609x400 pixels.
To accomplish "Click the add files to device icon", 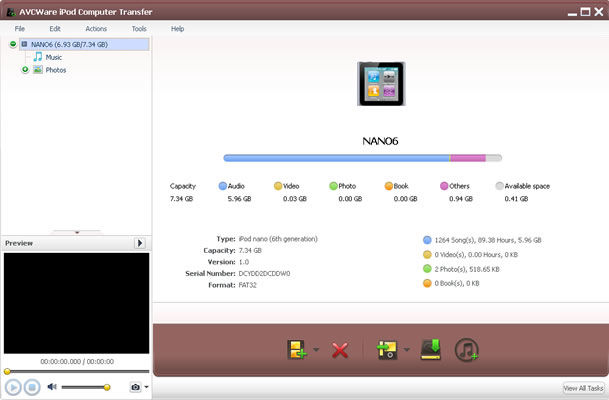I will coord(297,350).
